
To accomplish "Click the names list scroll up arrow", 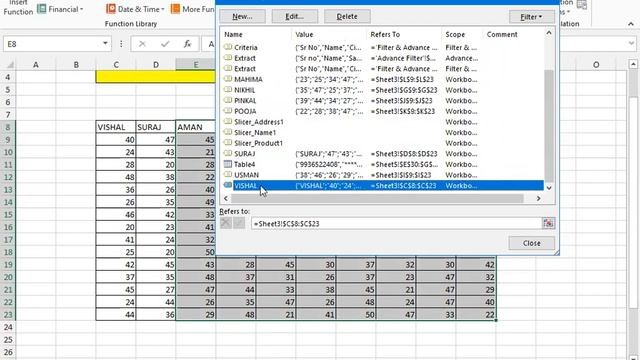I will [549, 33].
